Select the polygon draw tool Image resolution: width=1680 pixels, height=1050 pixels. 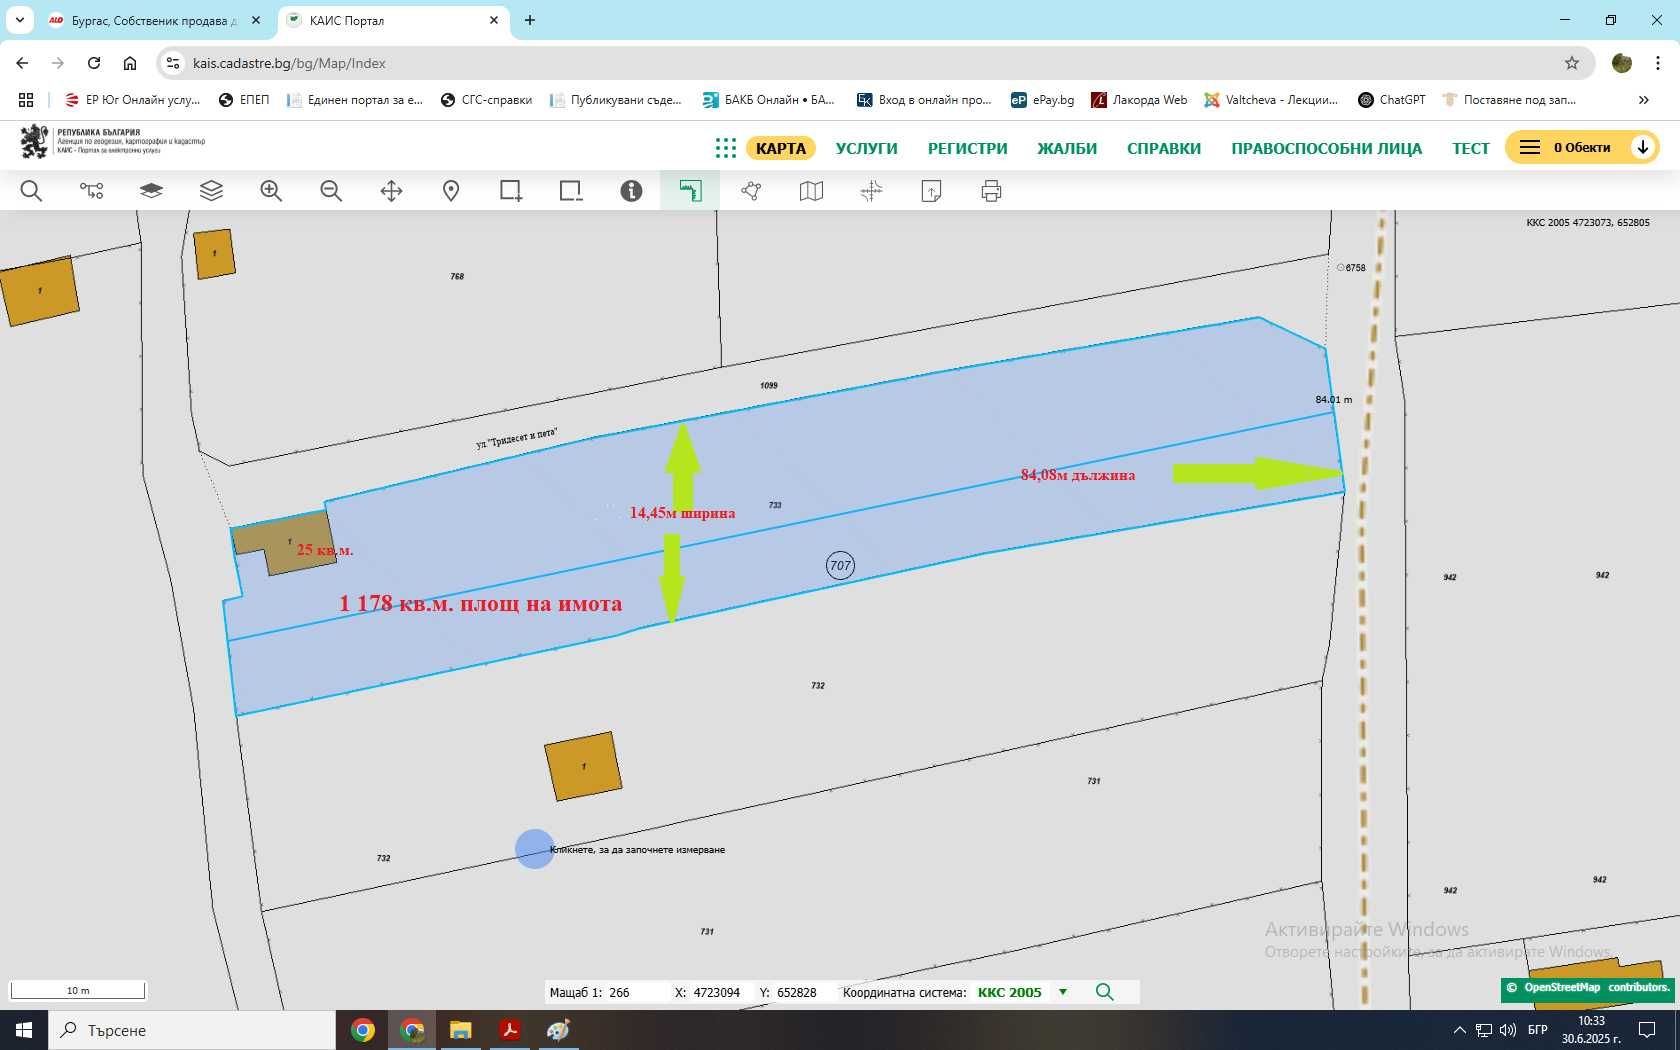751,191
